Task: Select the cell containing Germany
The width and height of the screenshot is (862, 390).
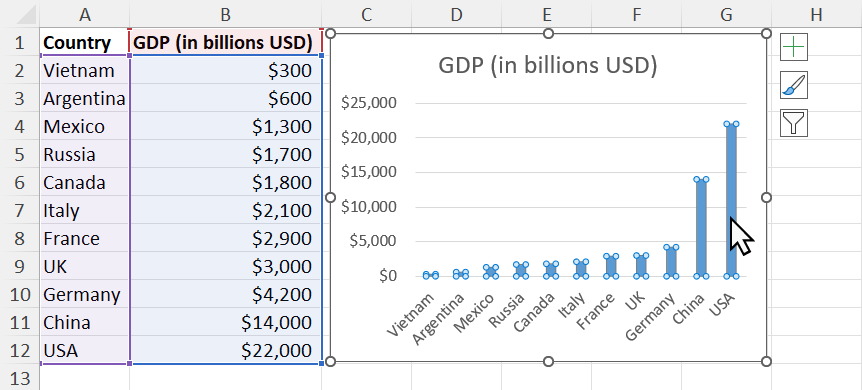Action: click(x=85, y=294)
